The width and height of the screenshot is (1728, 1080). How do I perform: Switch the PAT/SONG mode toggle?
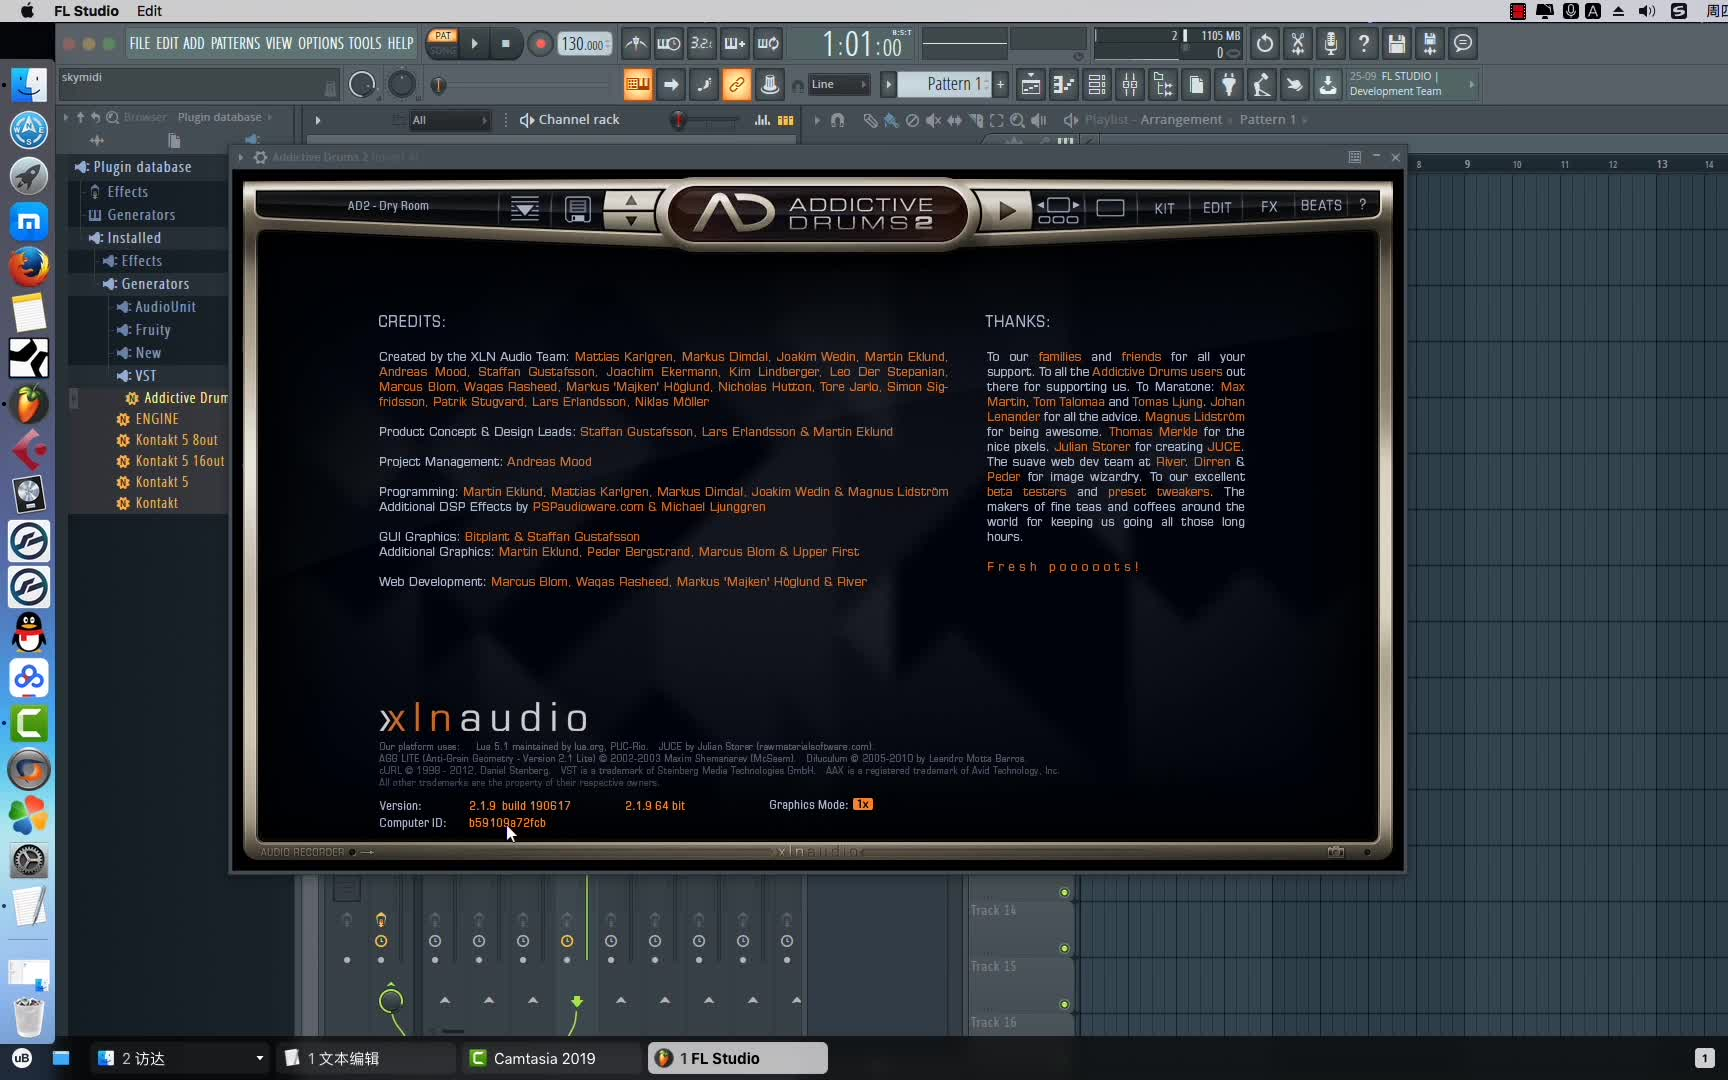click(x=443, y=43)
